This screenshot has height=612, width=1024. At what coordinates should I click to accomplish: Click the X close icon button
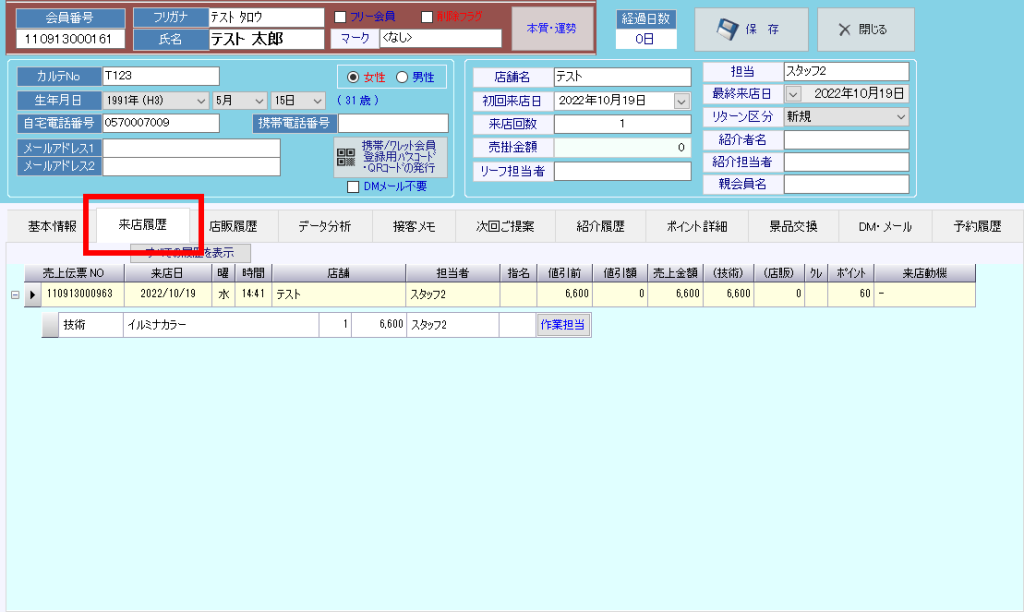coord(845,30)
